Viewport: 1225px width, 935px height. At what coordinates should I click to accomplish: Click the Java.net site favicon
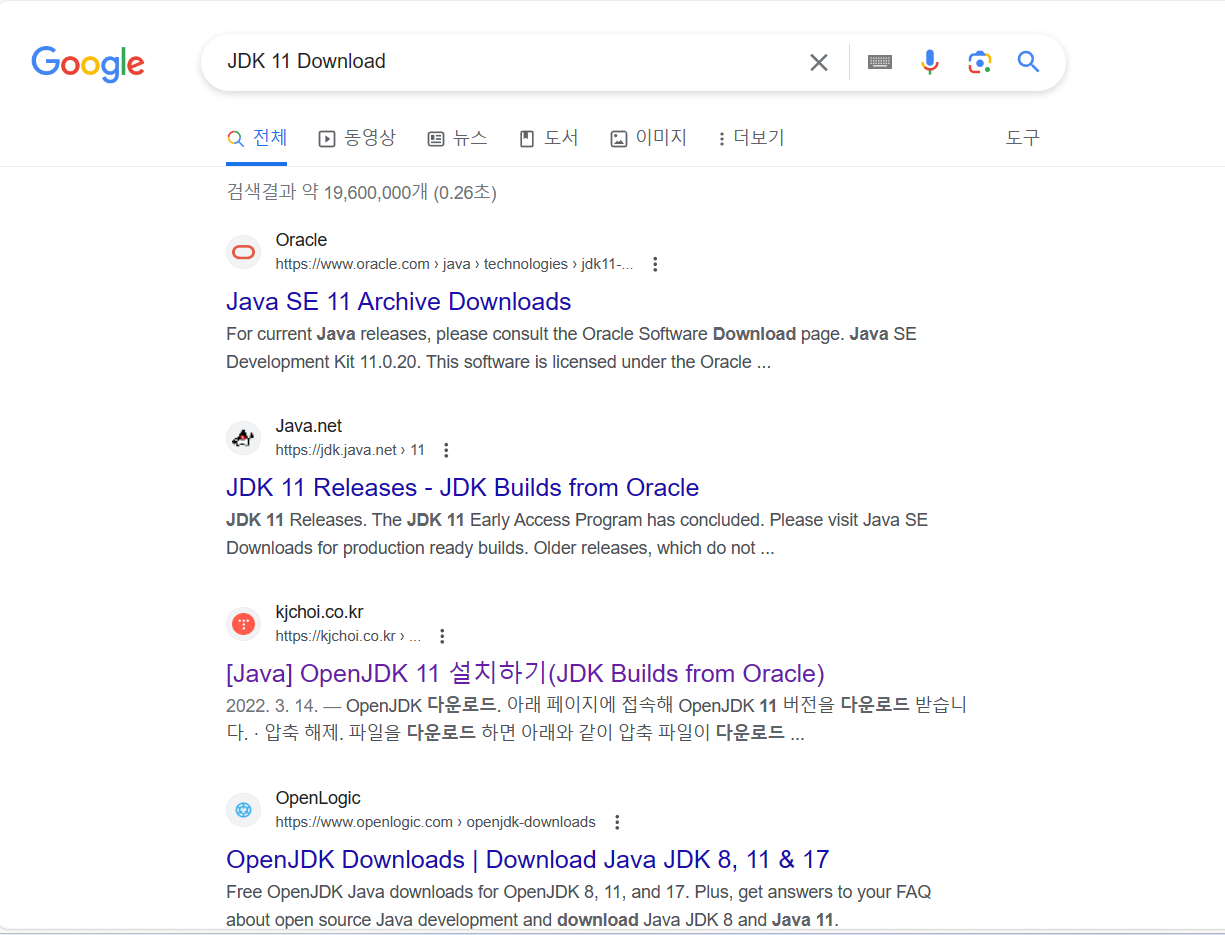(243, 438)
